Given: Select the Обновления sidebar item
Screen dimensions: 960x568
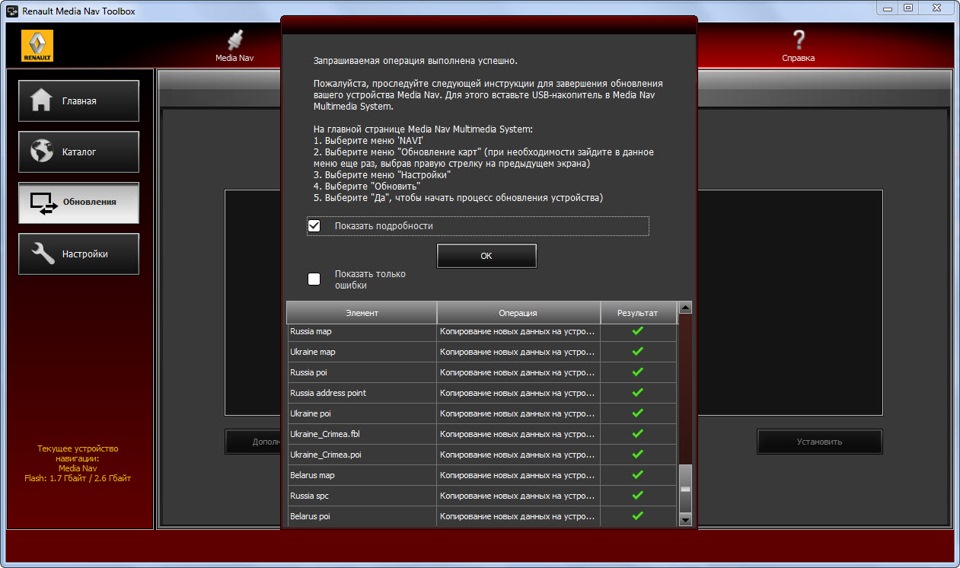Looking at the screenshot, I should coord(78,203).
